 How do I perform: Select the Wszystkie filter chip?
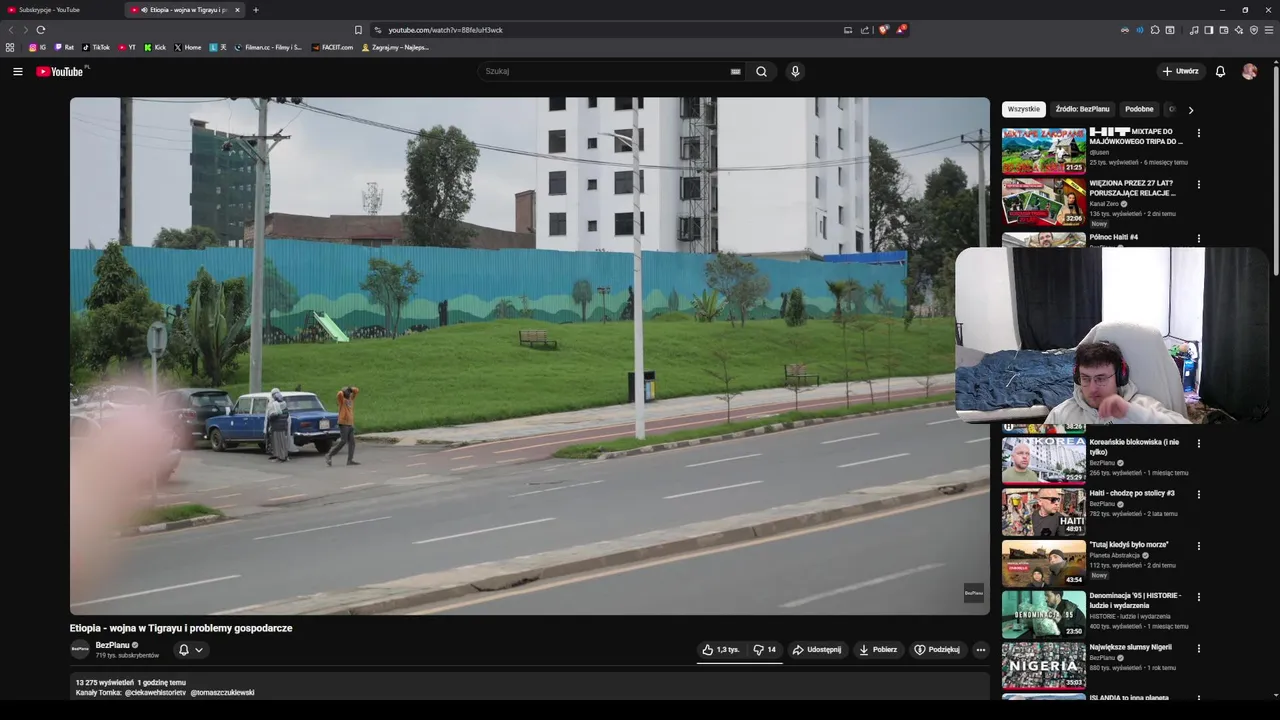(1023, 109)
